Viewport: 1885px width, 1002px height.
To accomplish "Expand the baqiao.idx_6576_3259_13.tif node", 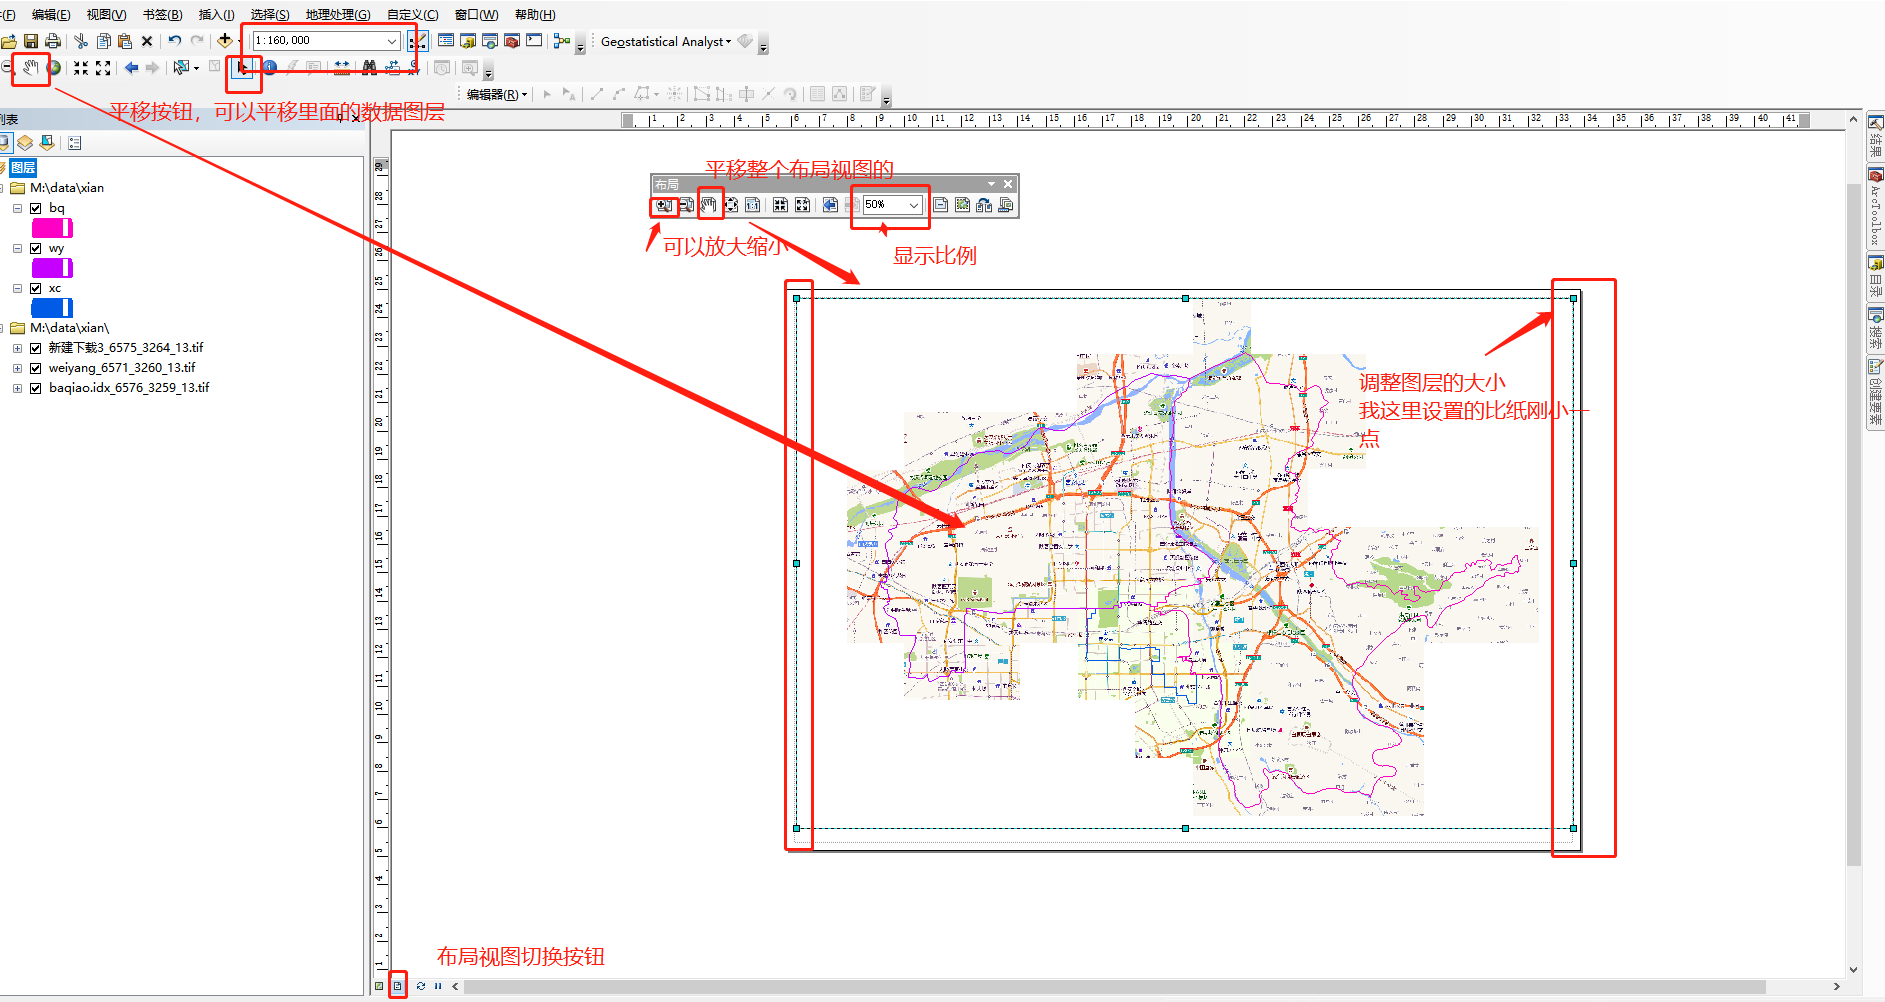I will tap(18, 387).
